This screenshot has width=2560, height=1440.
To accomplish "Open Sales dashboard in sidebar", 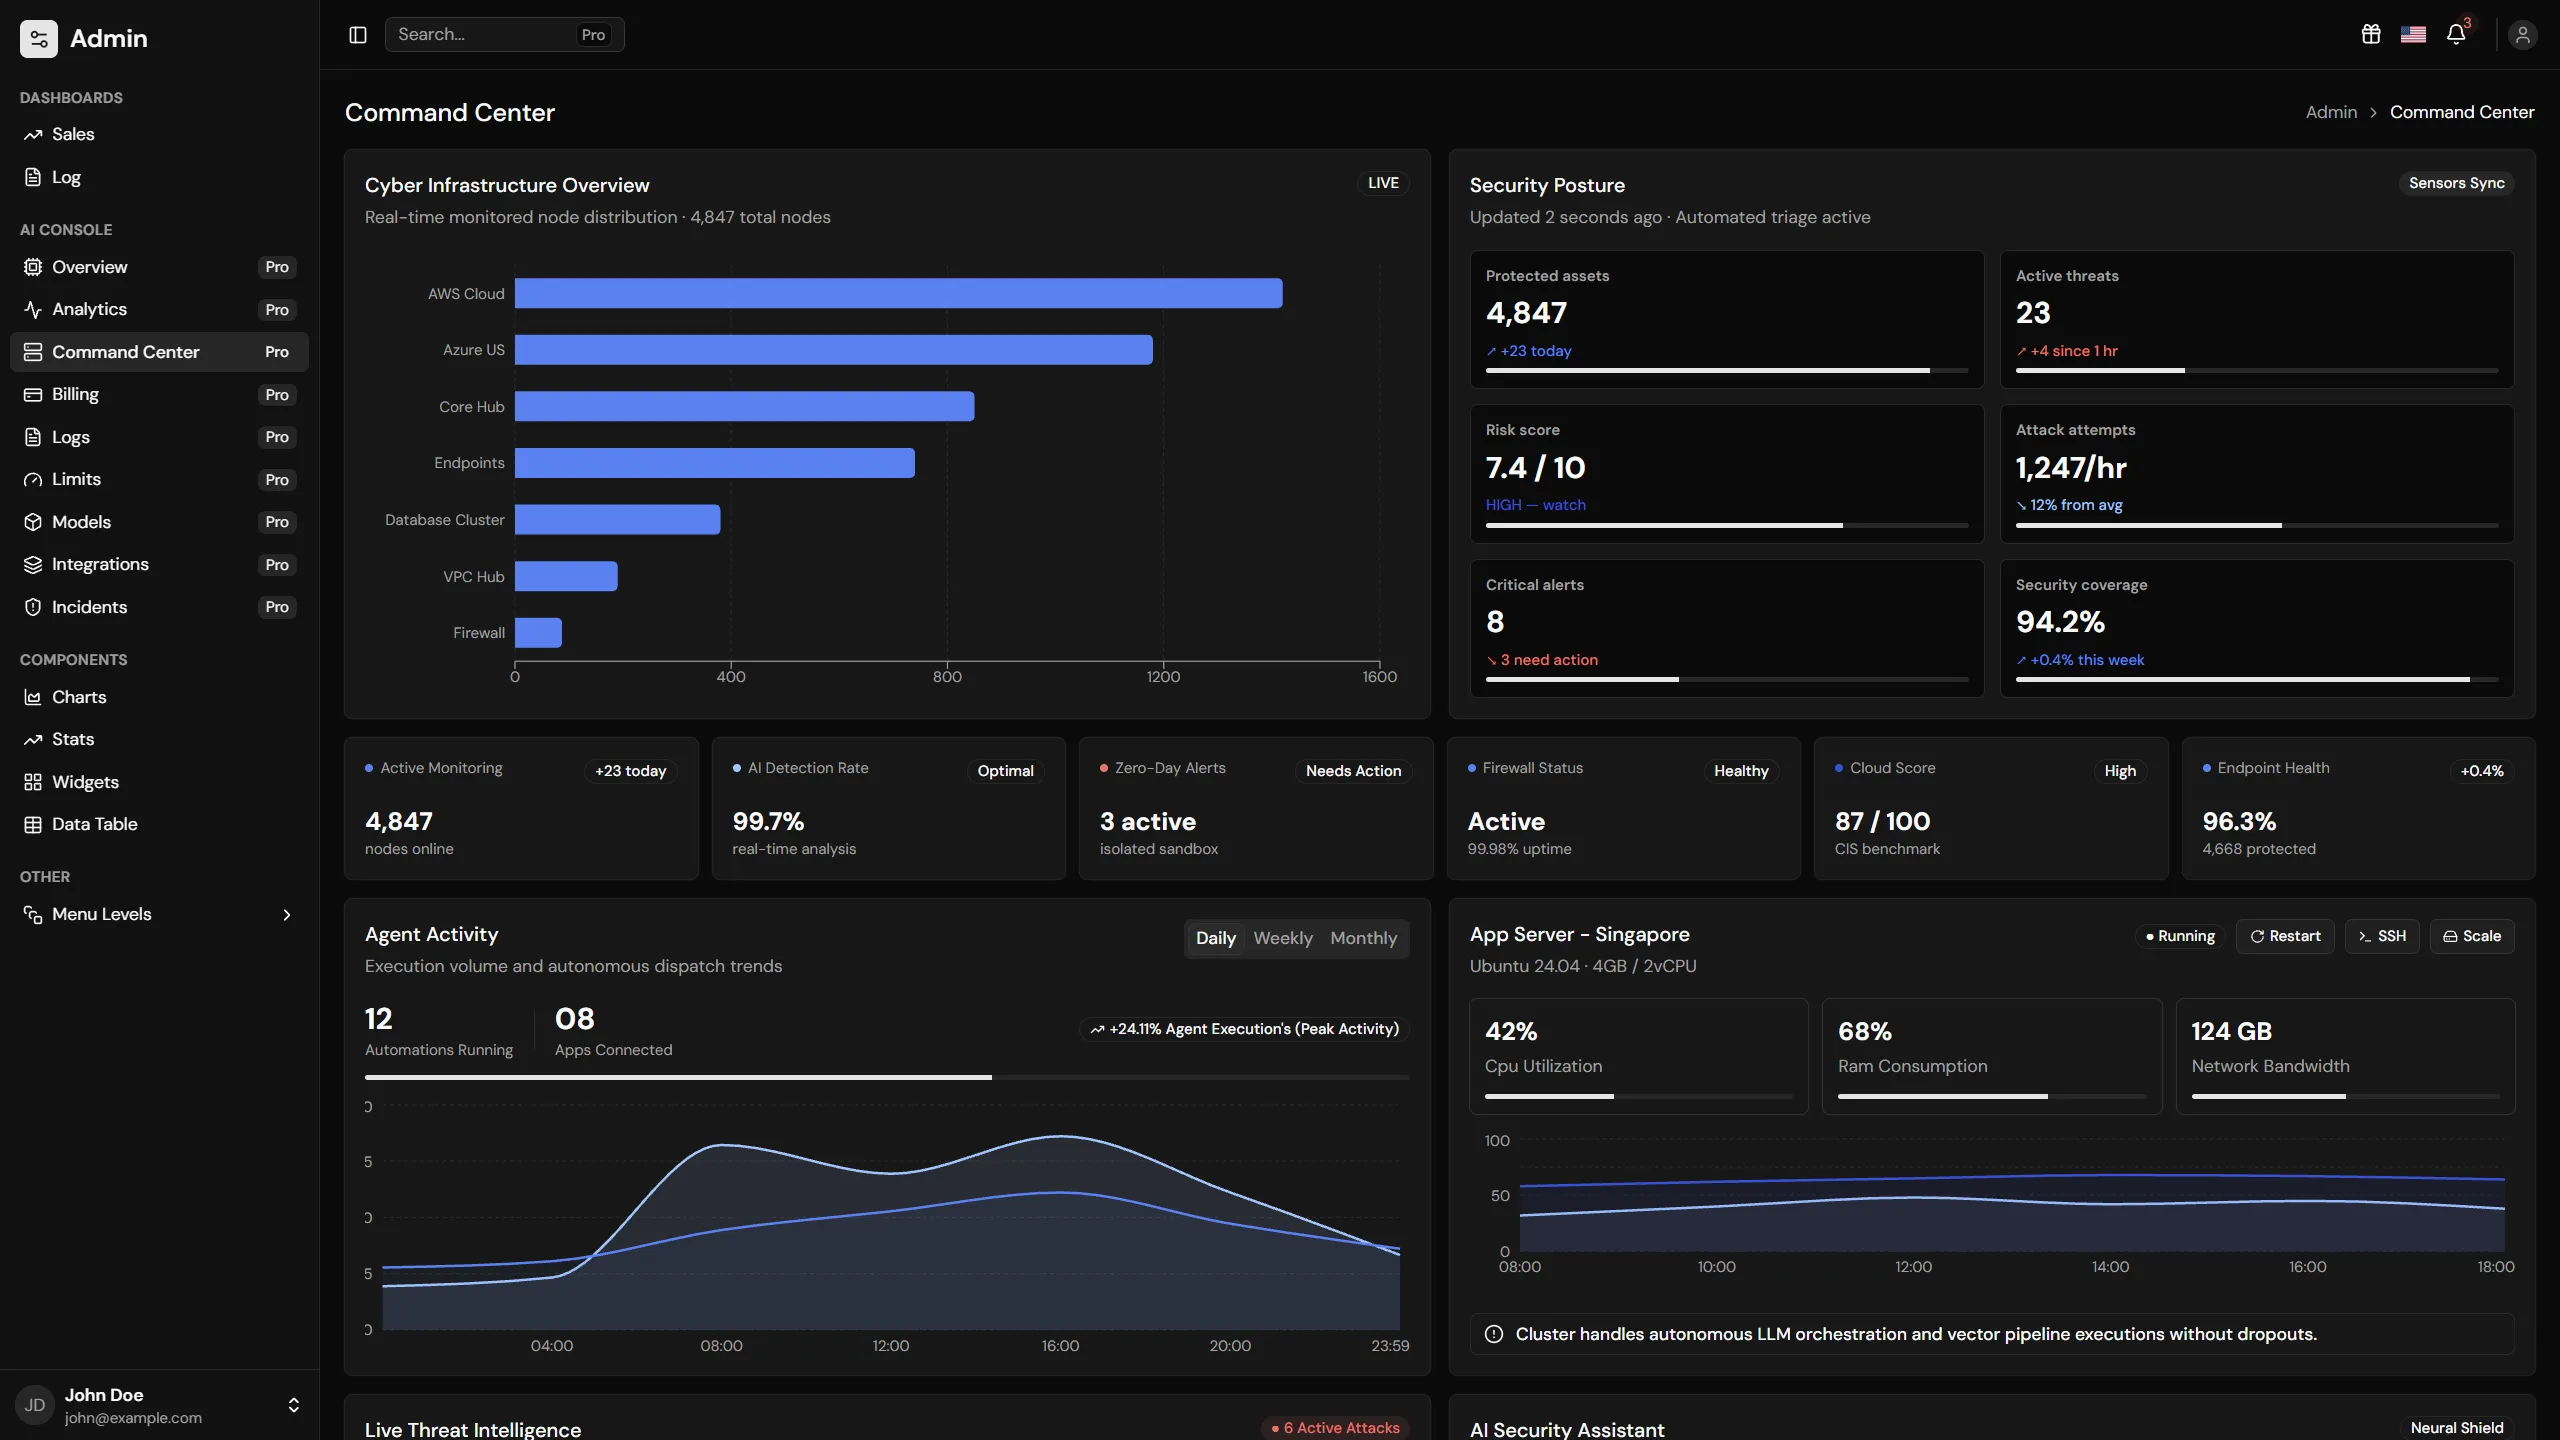I will click(x=159, y=134).
